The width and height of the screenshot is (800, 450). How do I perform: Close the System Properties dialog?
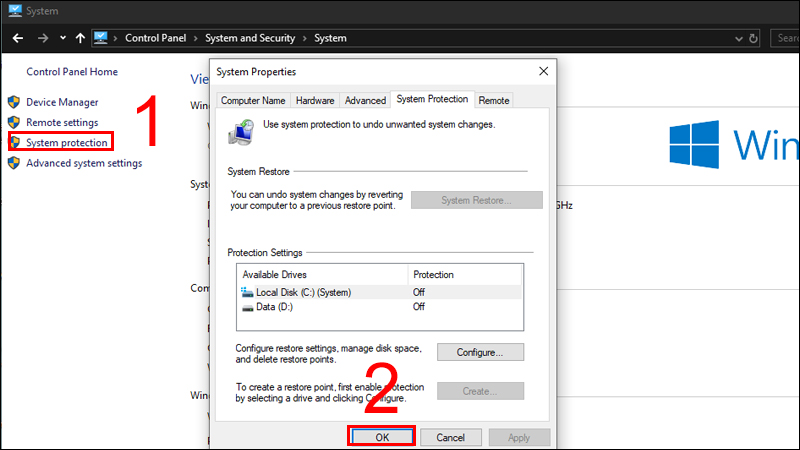(543, 72)
